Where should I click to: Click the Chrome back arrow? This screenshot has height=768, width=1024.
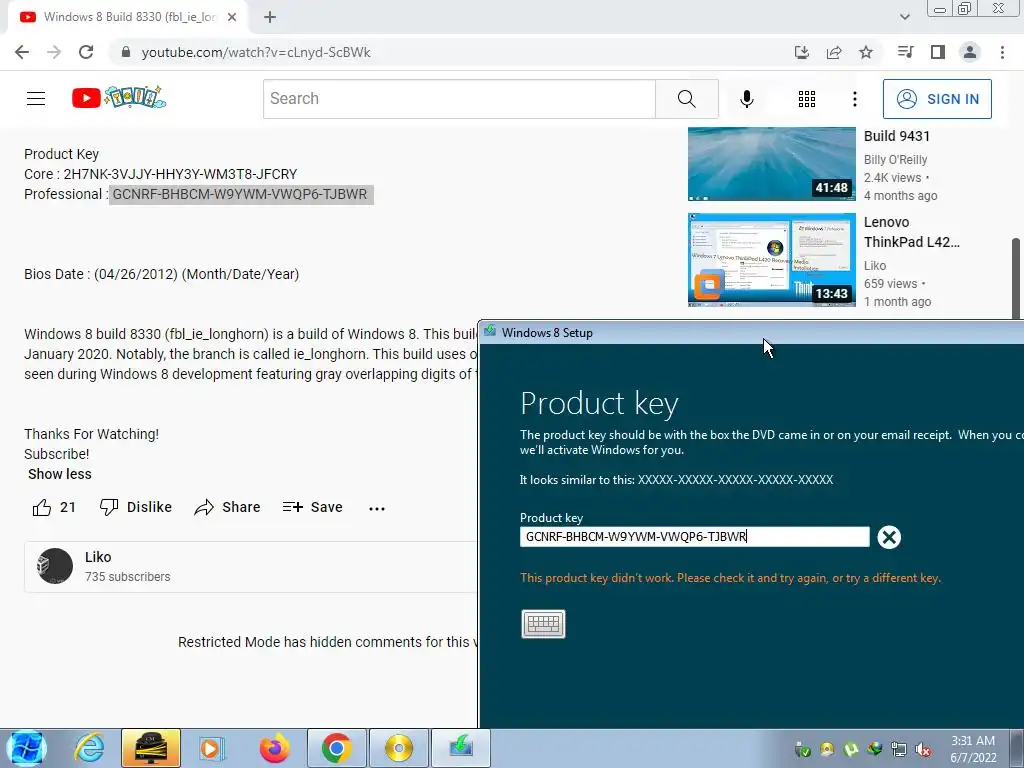[x=22, y=52]
